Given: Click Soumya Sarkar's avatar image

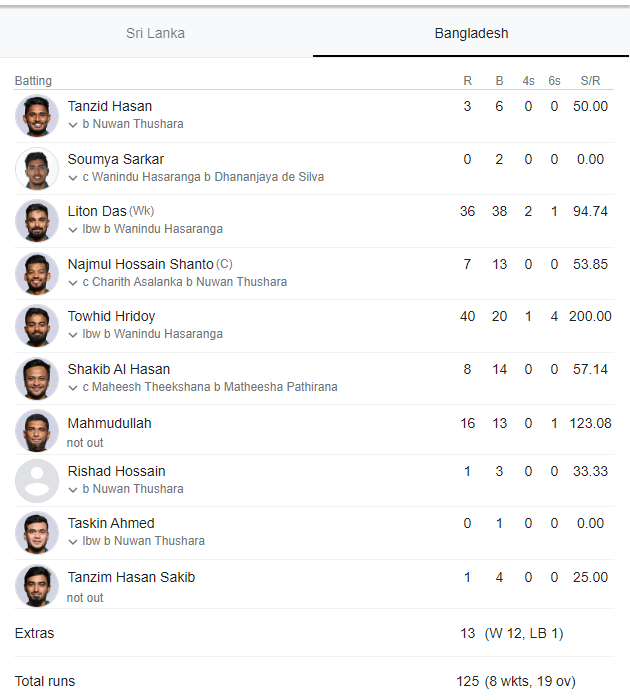Looking at the screenshot, I should point(37,168).
